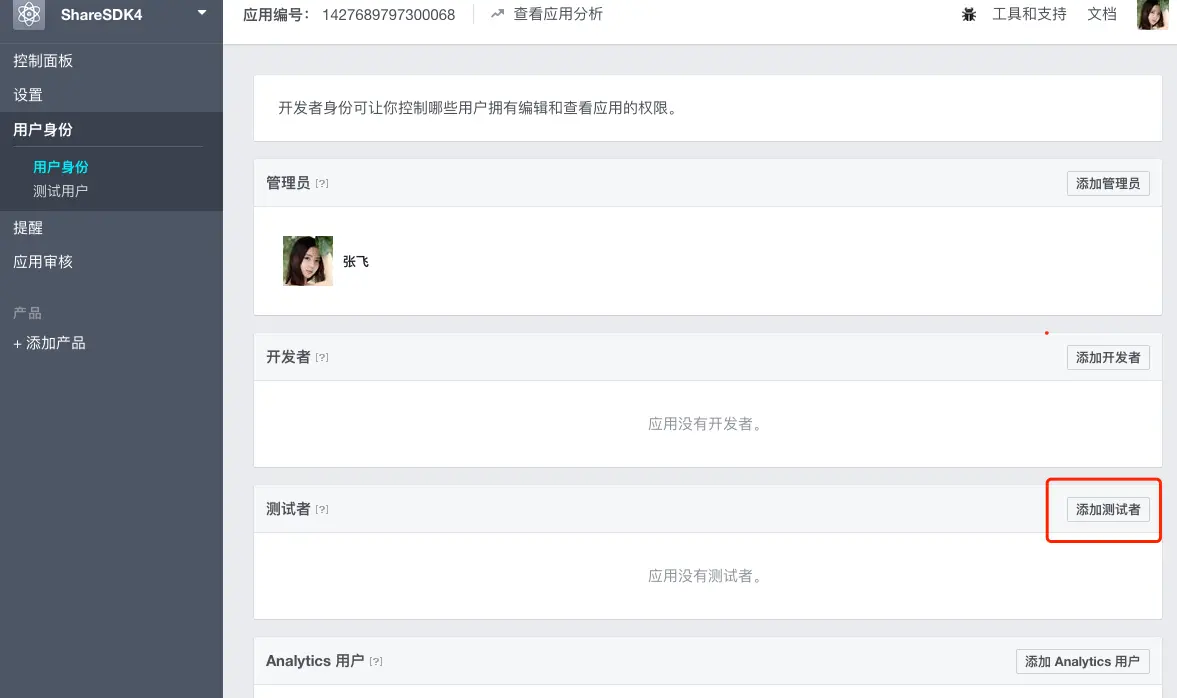Open the 文档 link in top bar

point(1102,14)
